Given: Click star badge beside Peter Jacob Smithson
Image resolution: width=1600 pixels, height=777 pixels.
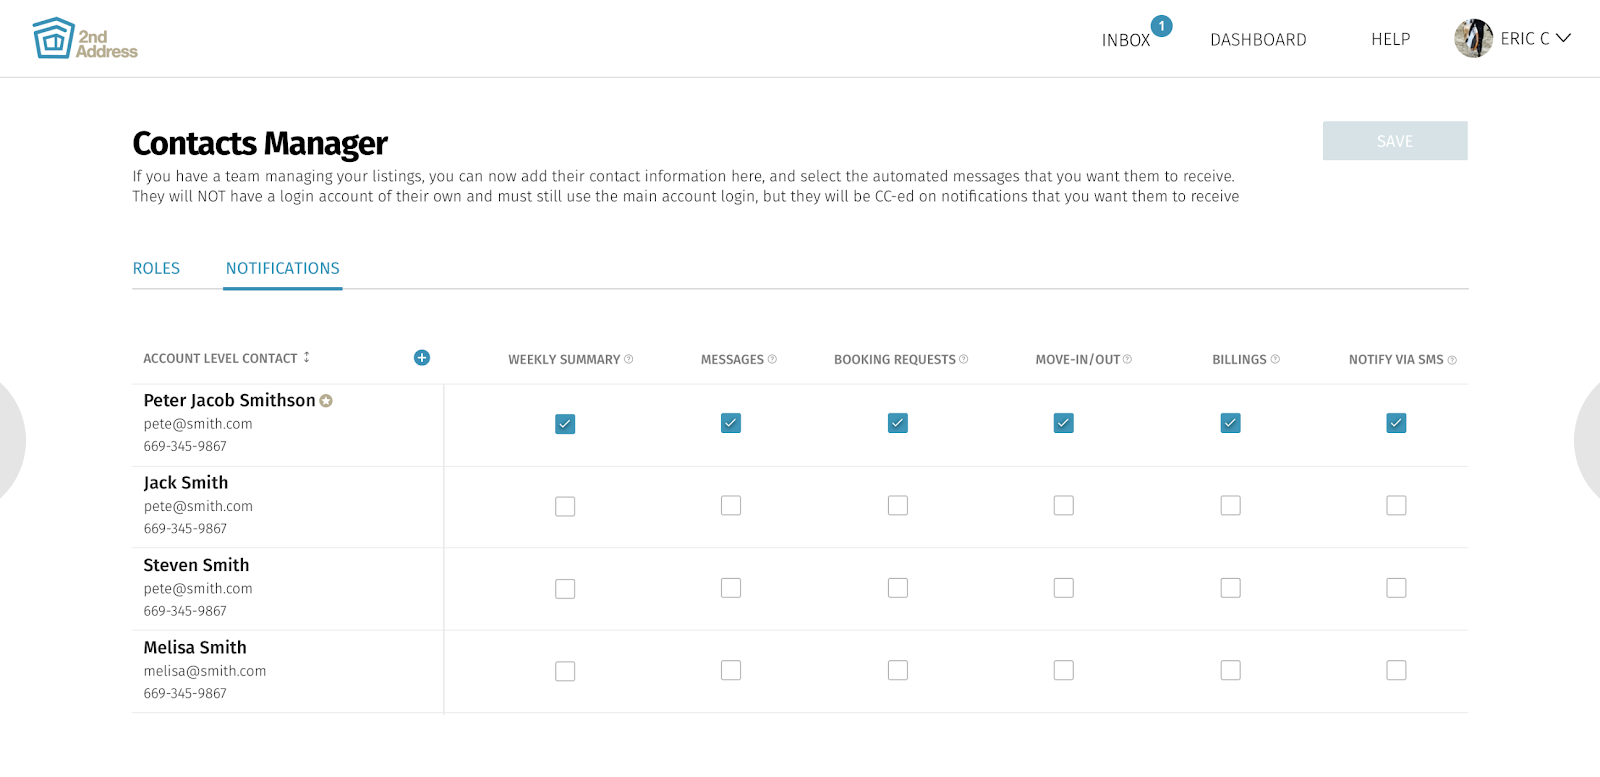Looking at the screenshot, I should pos(326,401).
